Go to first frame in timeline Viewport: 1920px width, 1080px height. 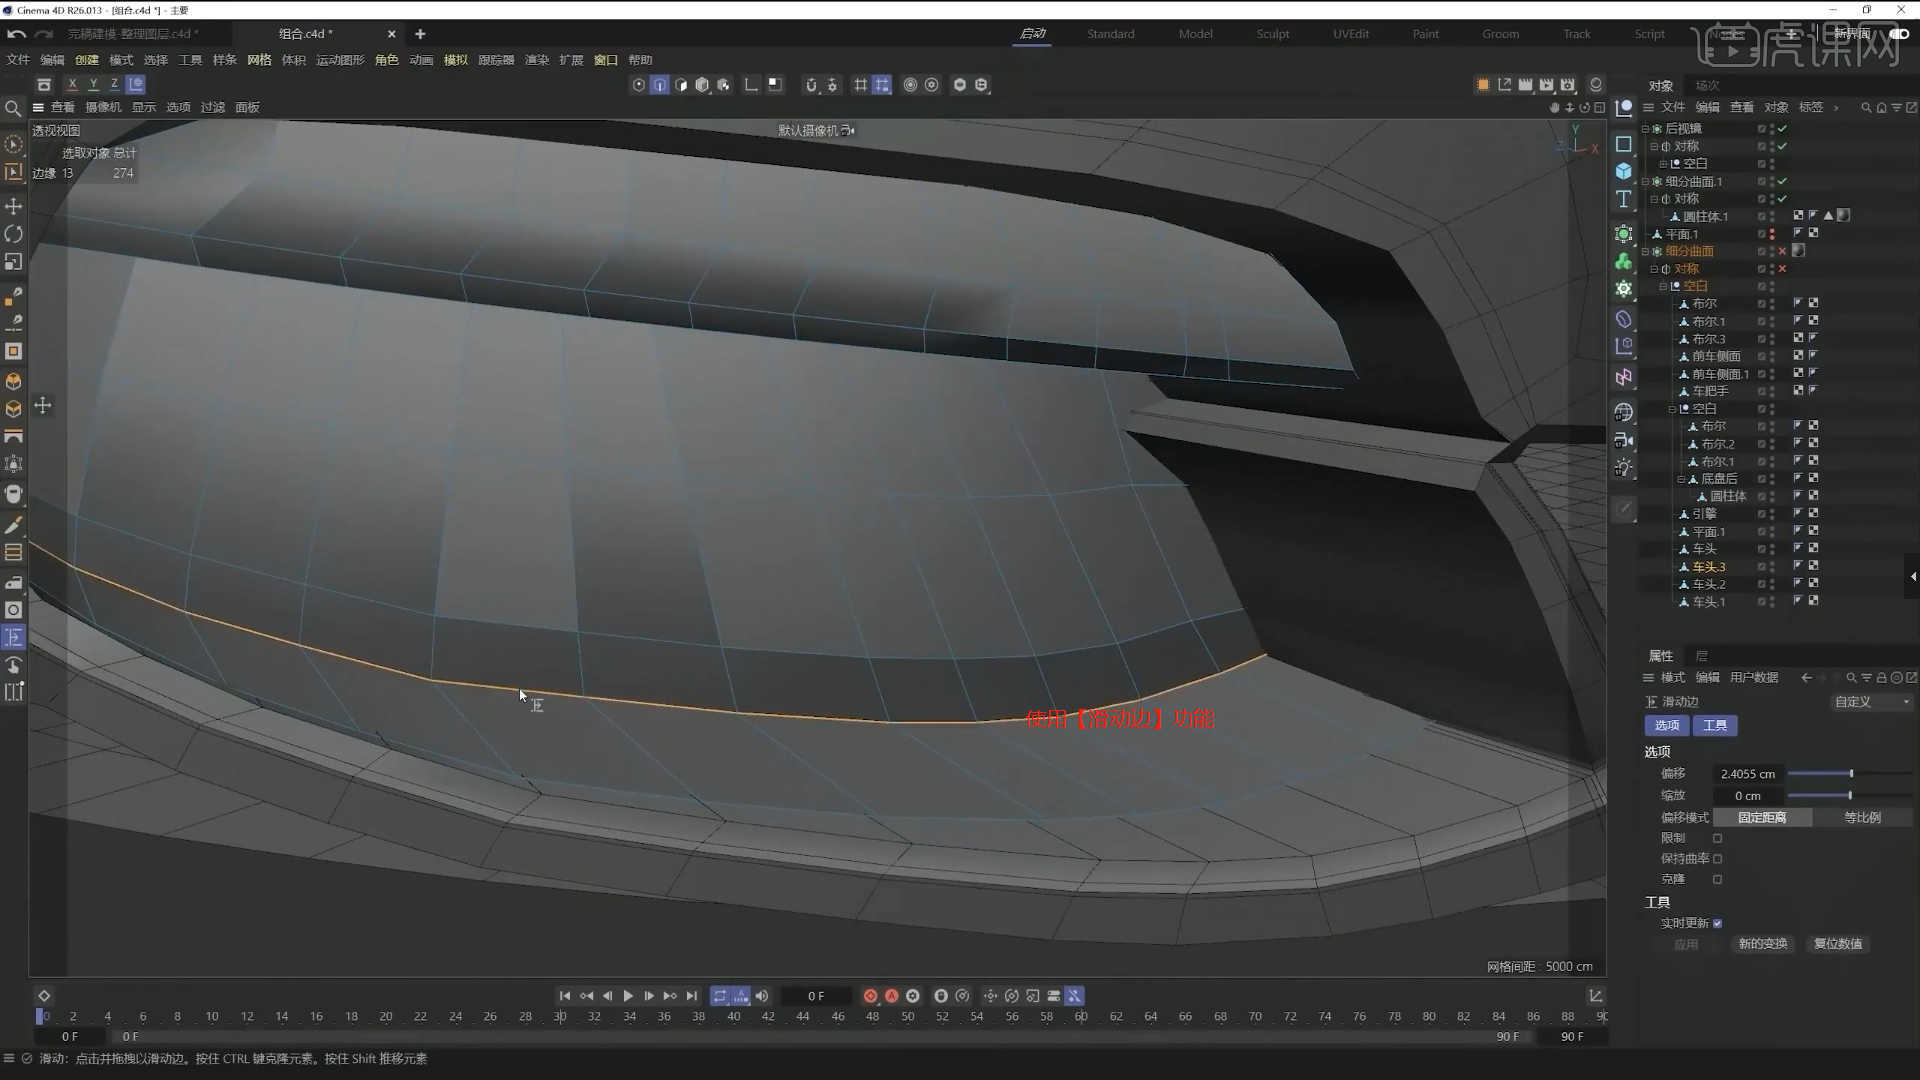pyautogui.click(x=565, y=996)
